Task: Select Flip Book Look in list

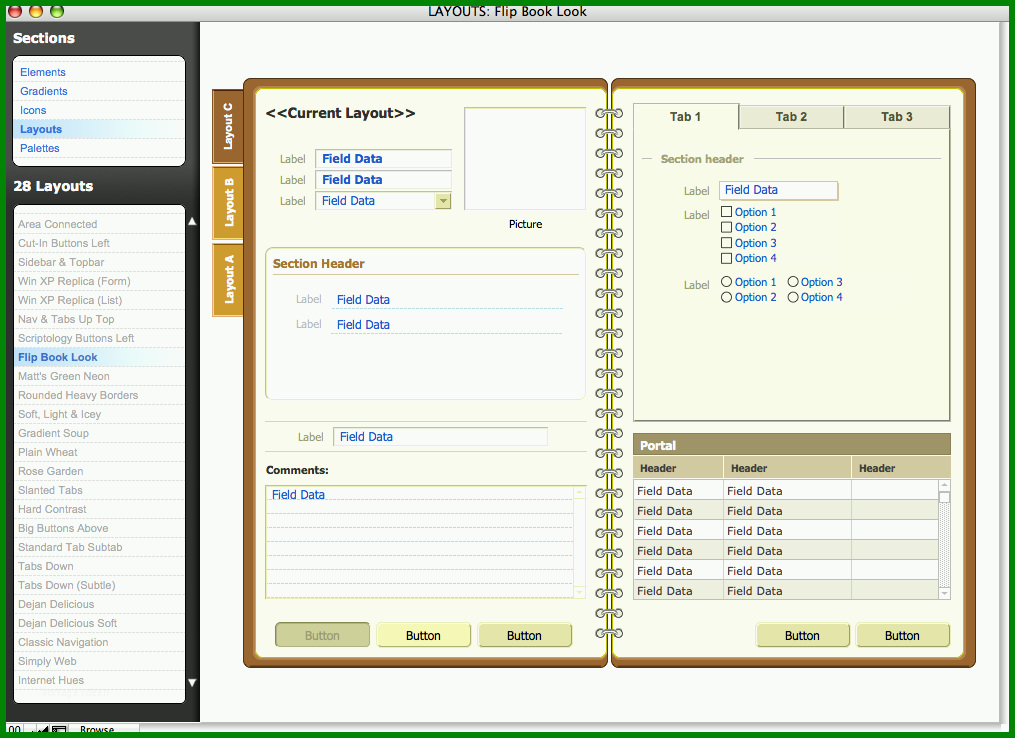Action: [99, 357]
